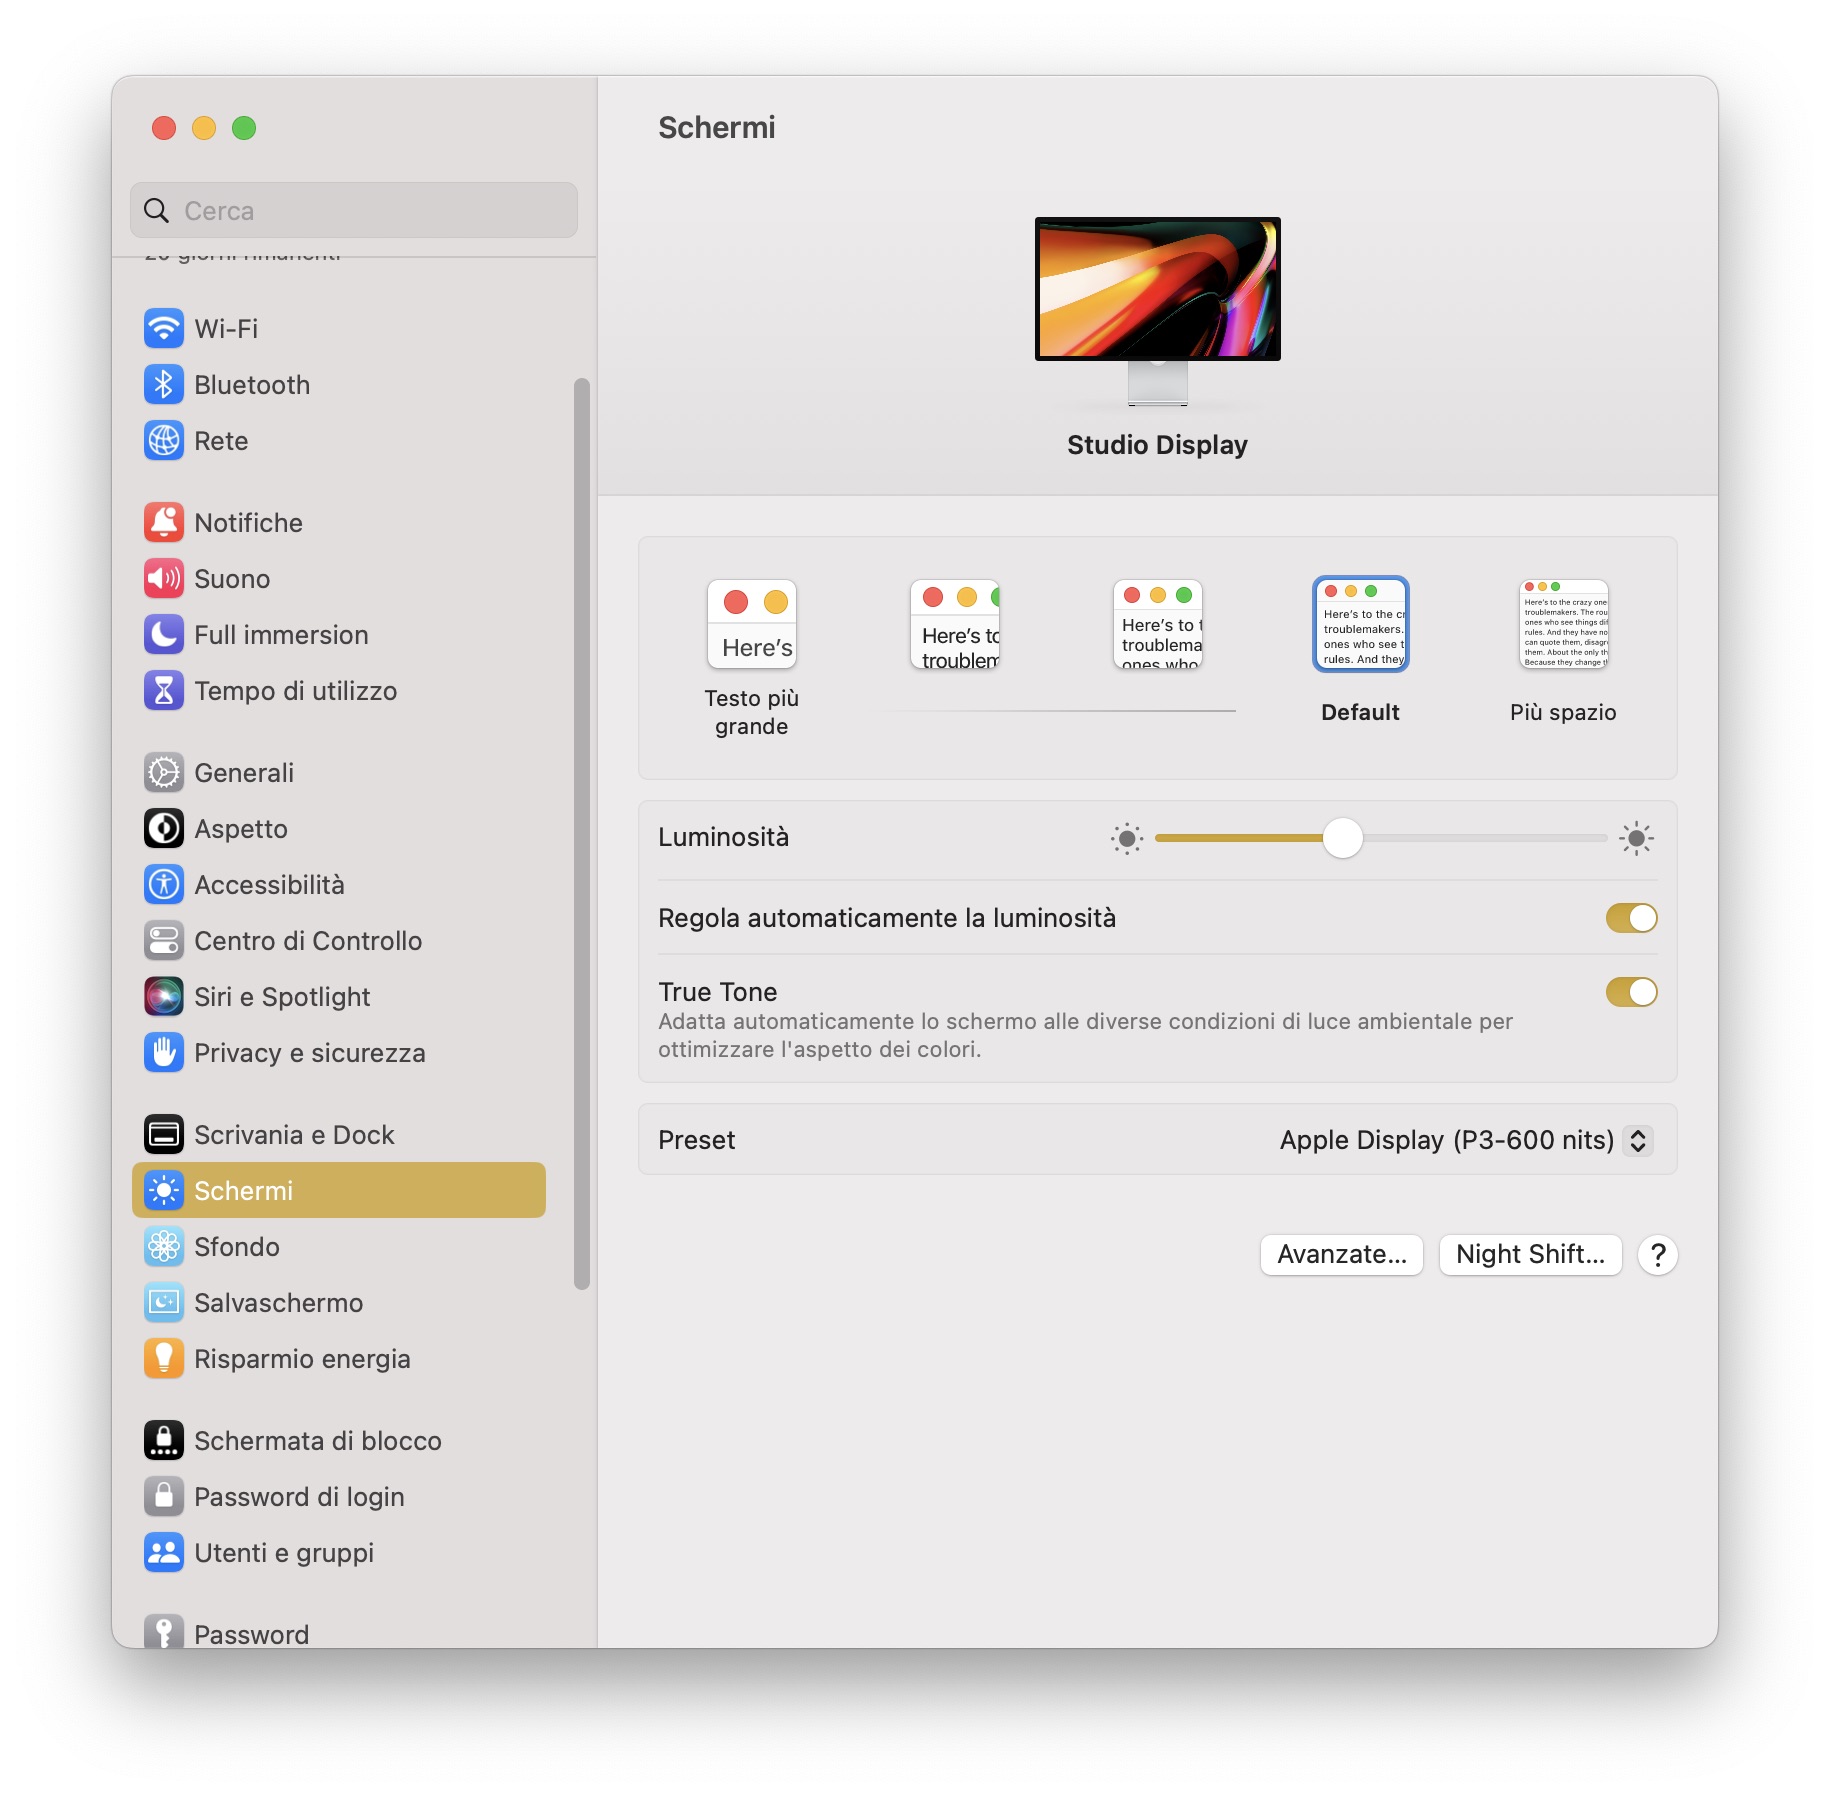Choose the middle resolution thumbnail
The image size is (1830, 1796).
(x=1158, y=625)
